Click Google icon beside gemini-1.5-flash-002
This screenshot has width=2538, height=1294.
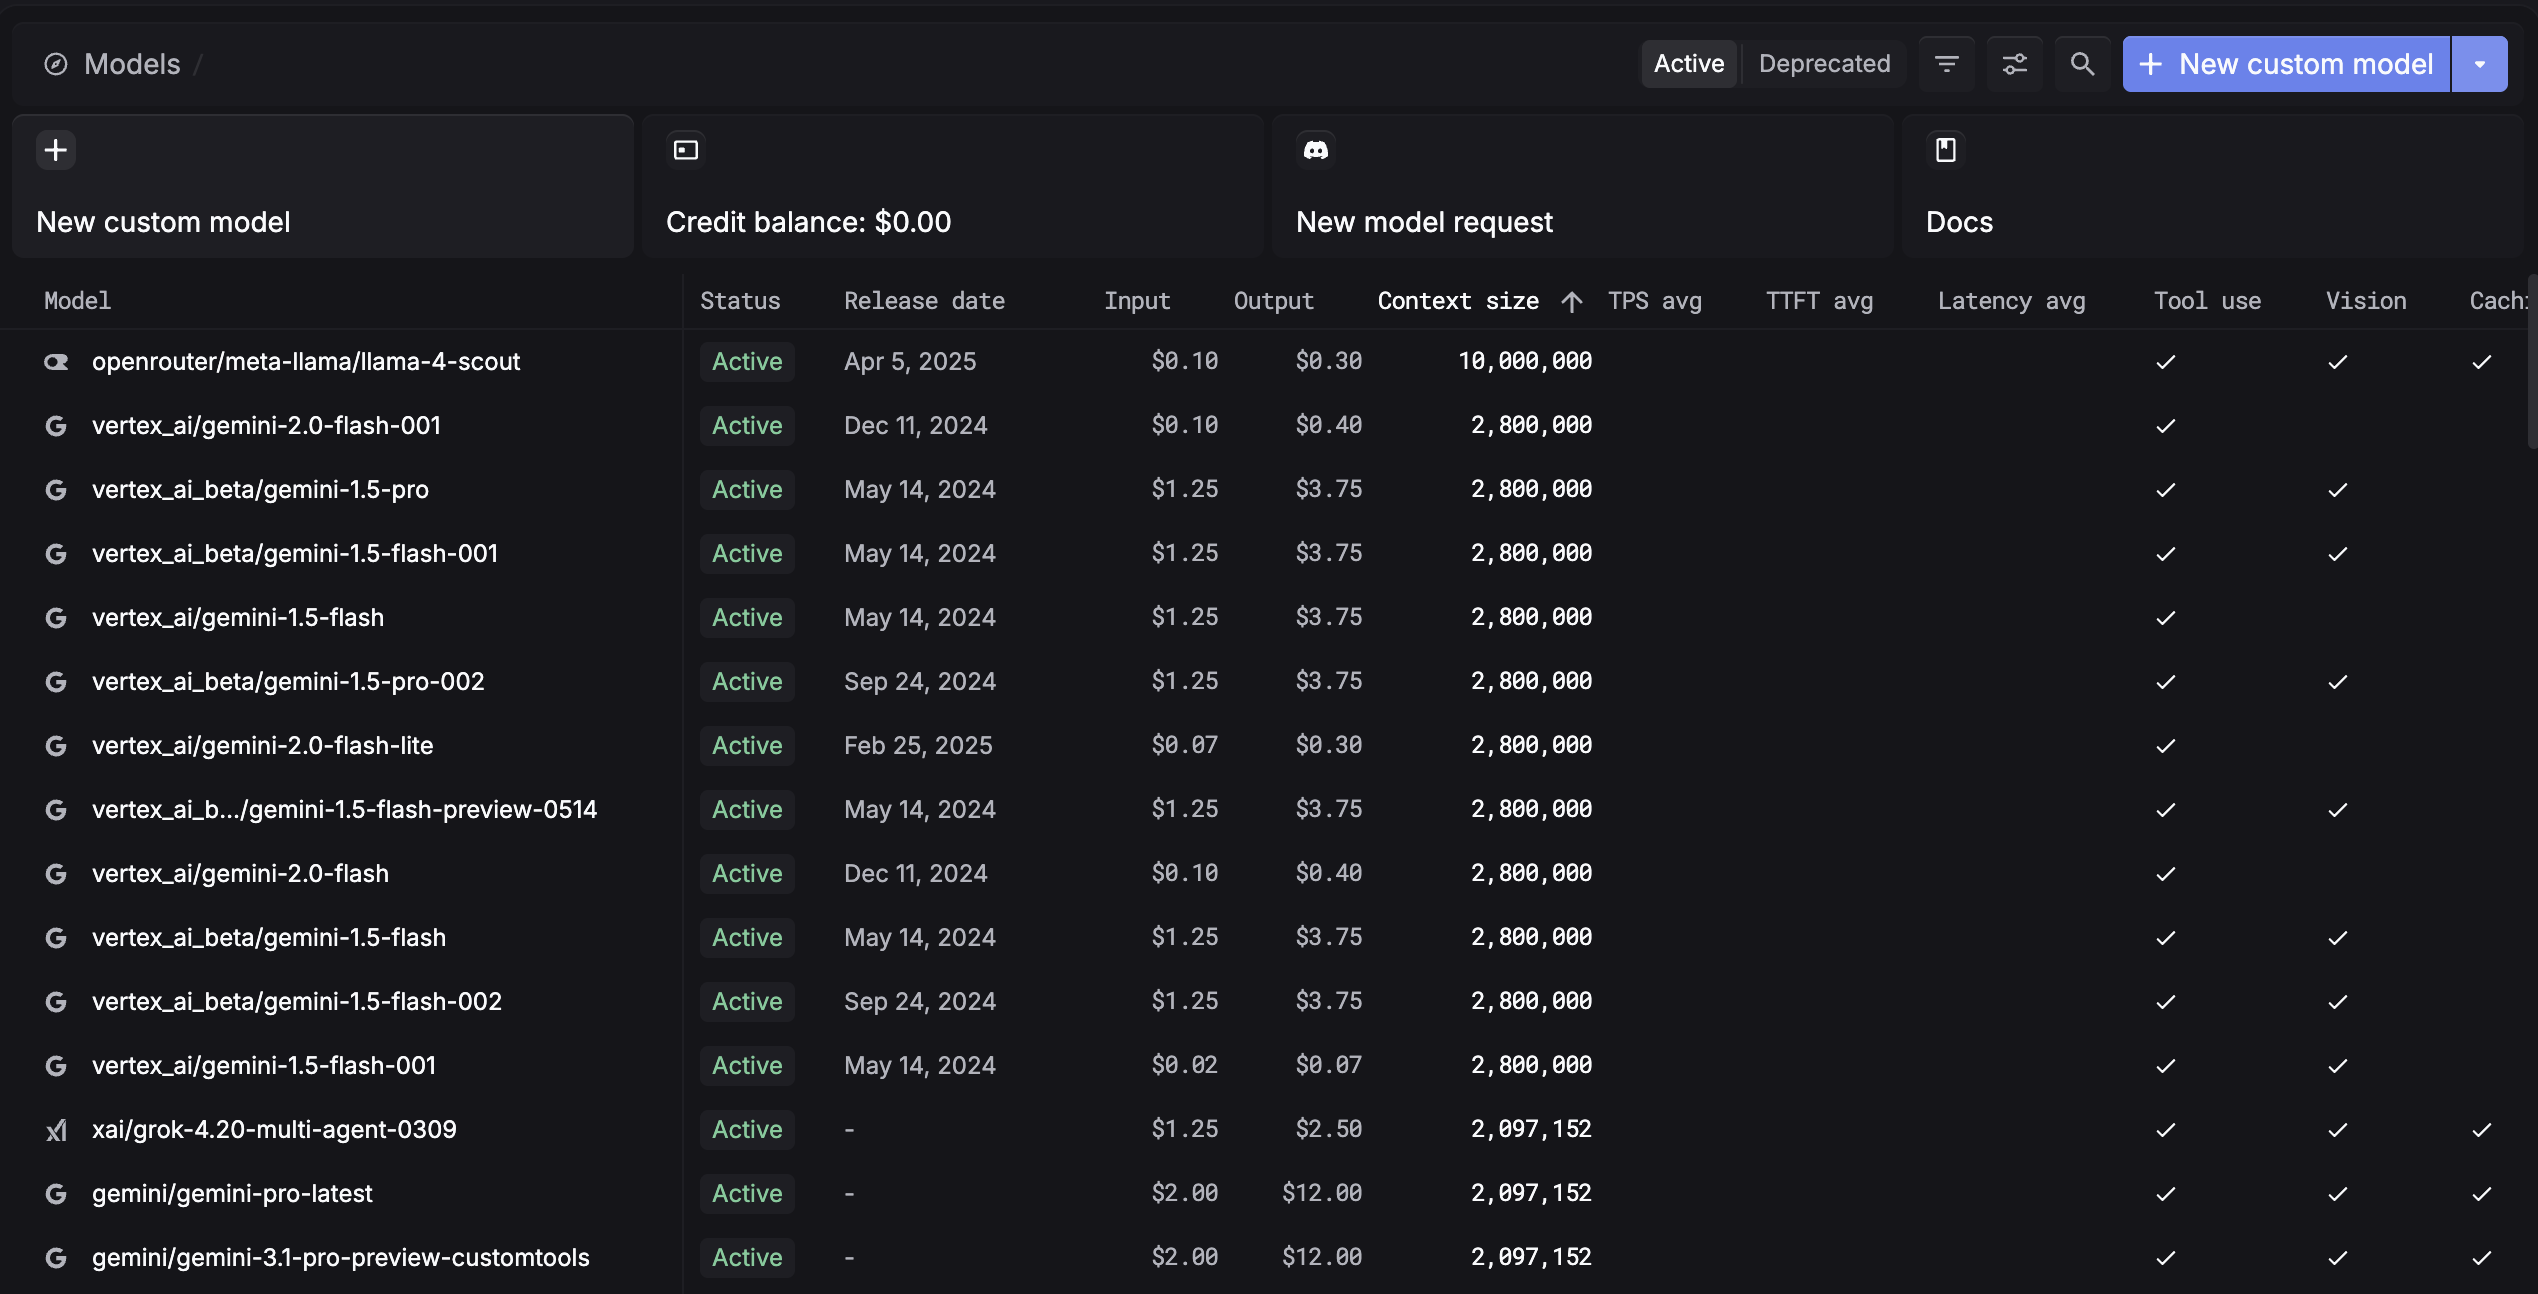click(56, 1002)
